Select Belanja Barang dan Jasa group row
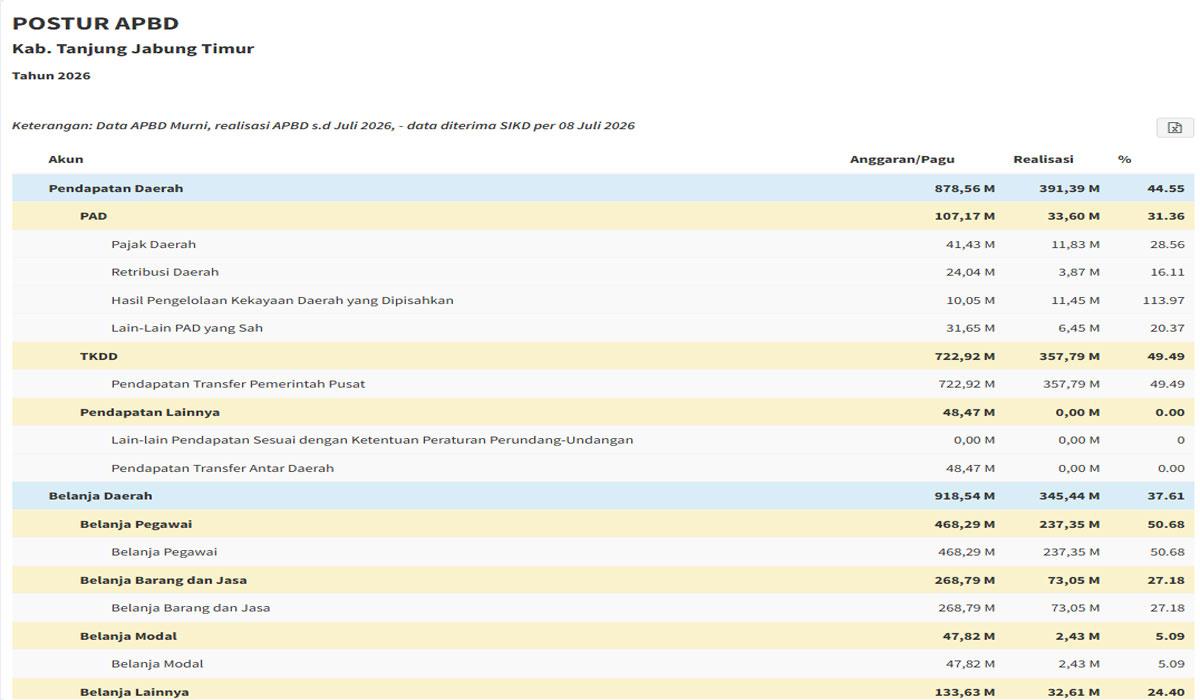This screenshot has height=700, width=1200. 604,580
